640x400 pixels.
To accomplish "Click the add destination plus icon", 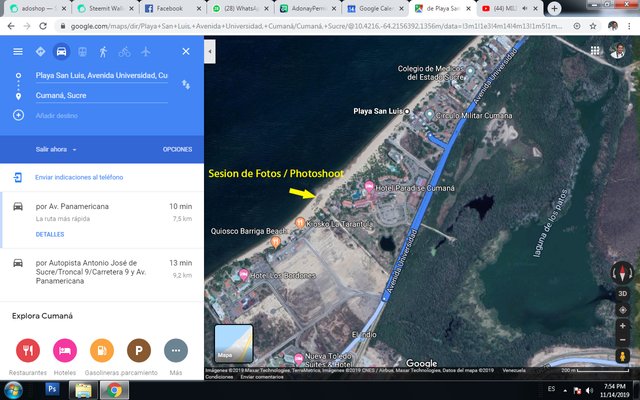I will 18,115.
